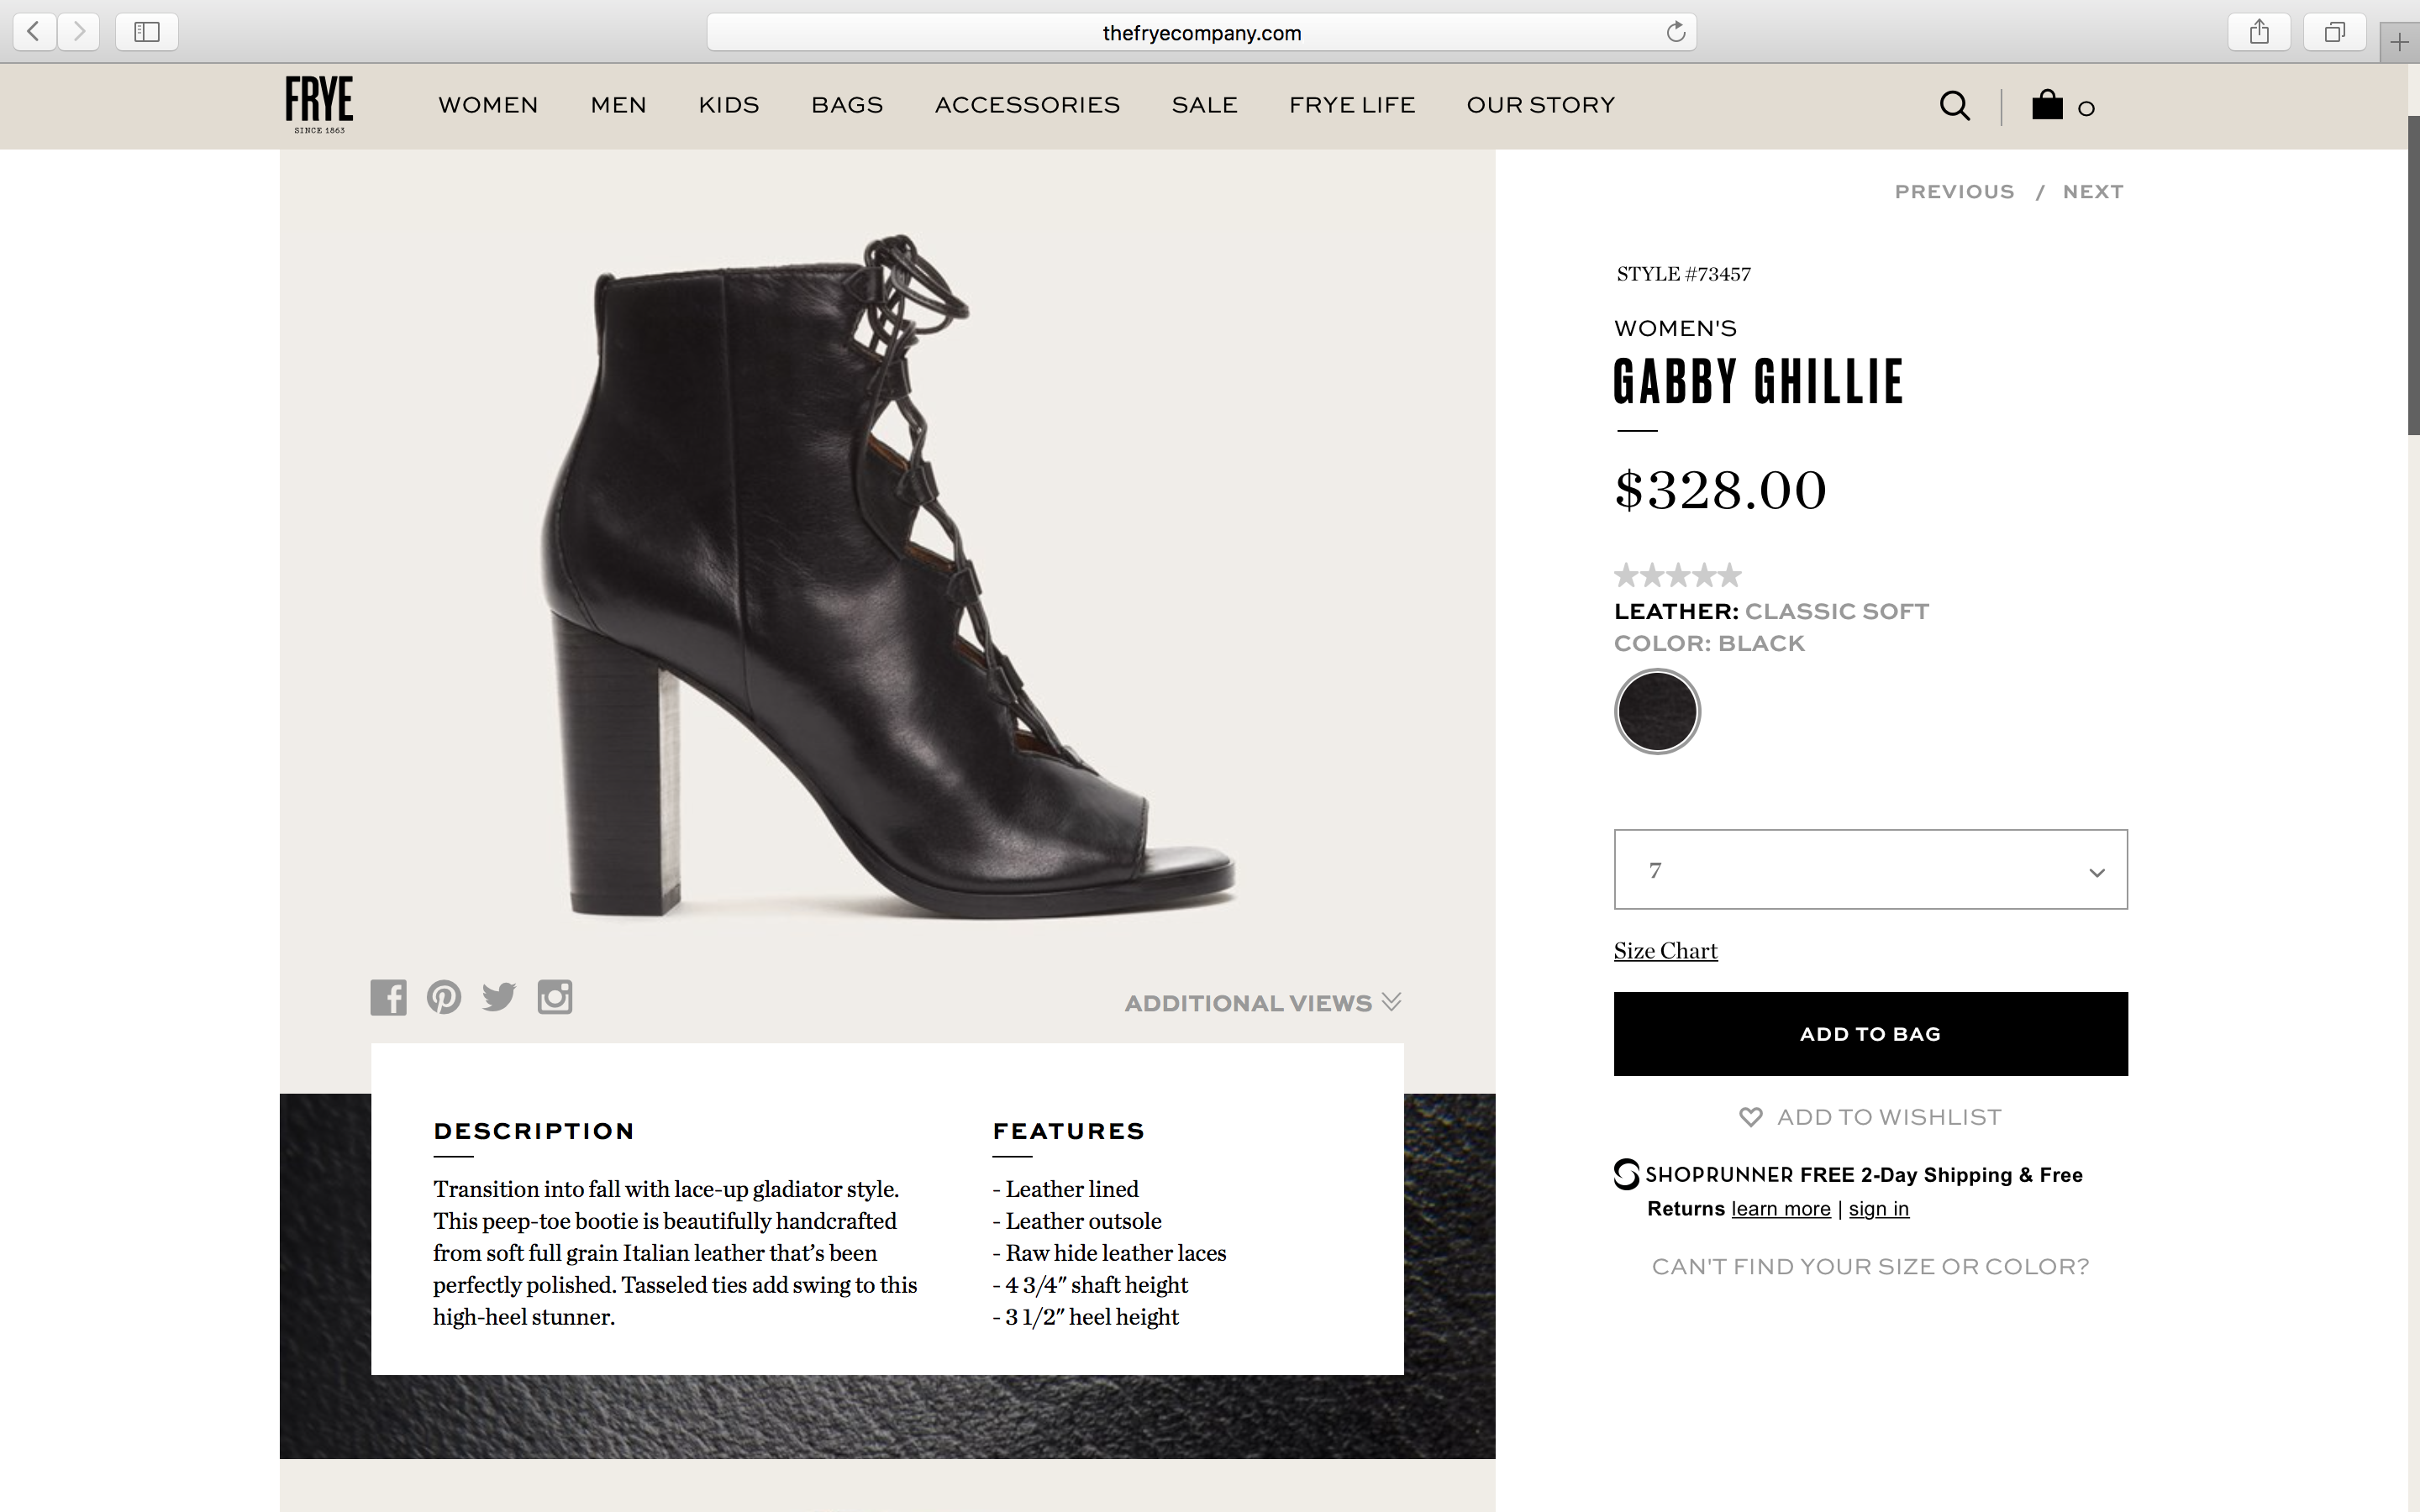The width and height of the screenshot is (2420, 1512).
Task: Reload page with refresh icon
Action: pyautogui.click(x=1676, y=32)
